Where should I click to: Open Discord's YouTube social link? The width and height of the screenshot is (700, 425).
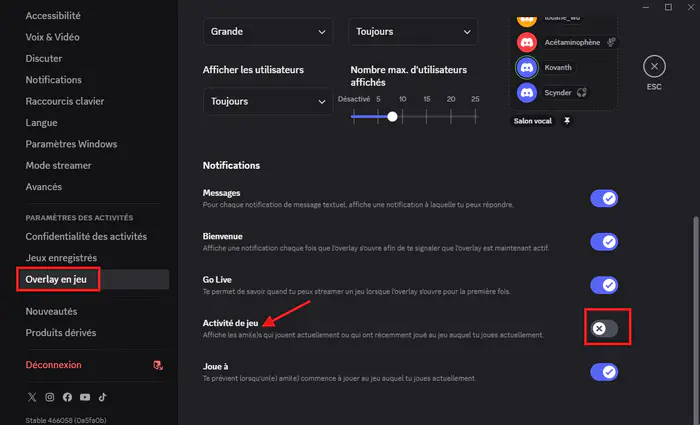85,397
